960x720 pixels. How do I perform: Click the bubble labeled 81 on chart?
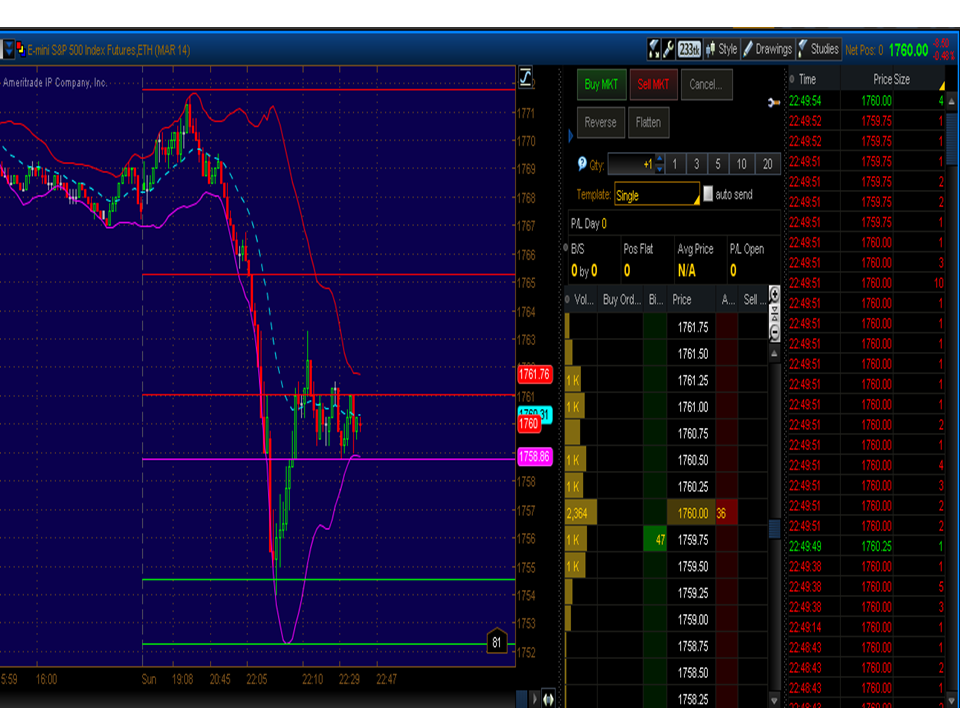click(497, 642)
